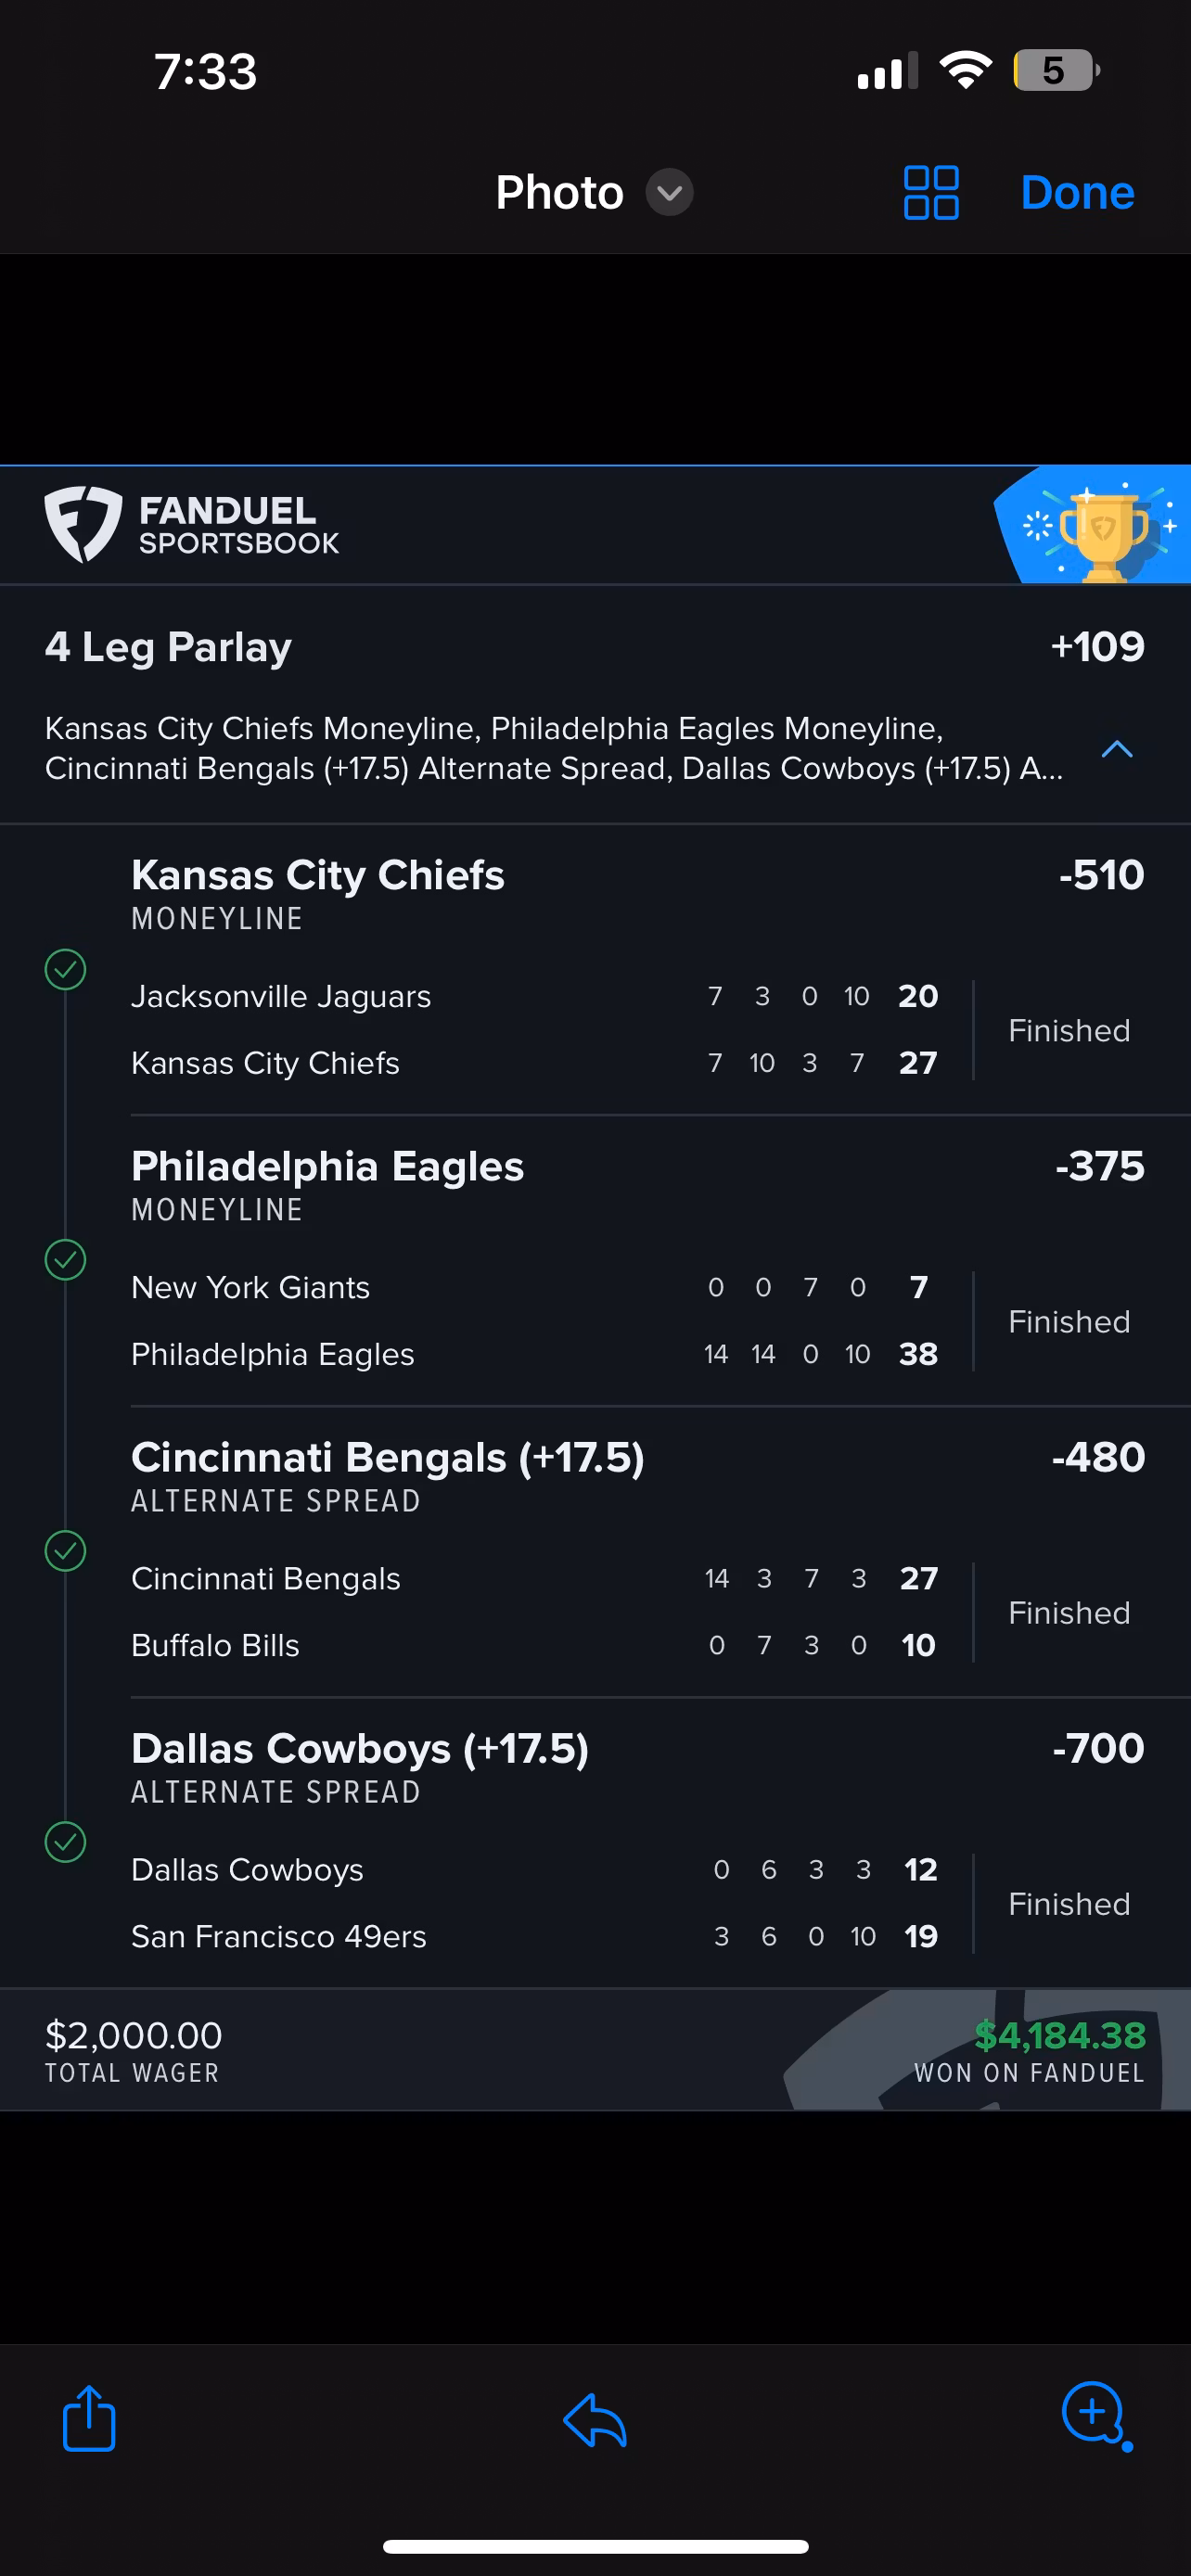
Task: Collapse the 4 Leg Parlay details
Action: coord(1117,749)
